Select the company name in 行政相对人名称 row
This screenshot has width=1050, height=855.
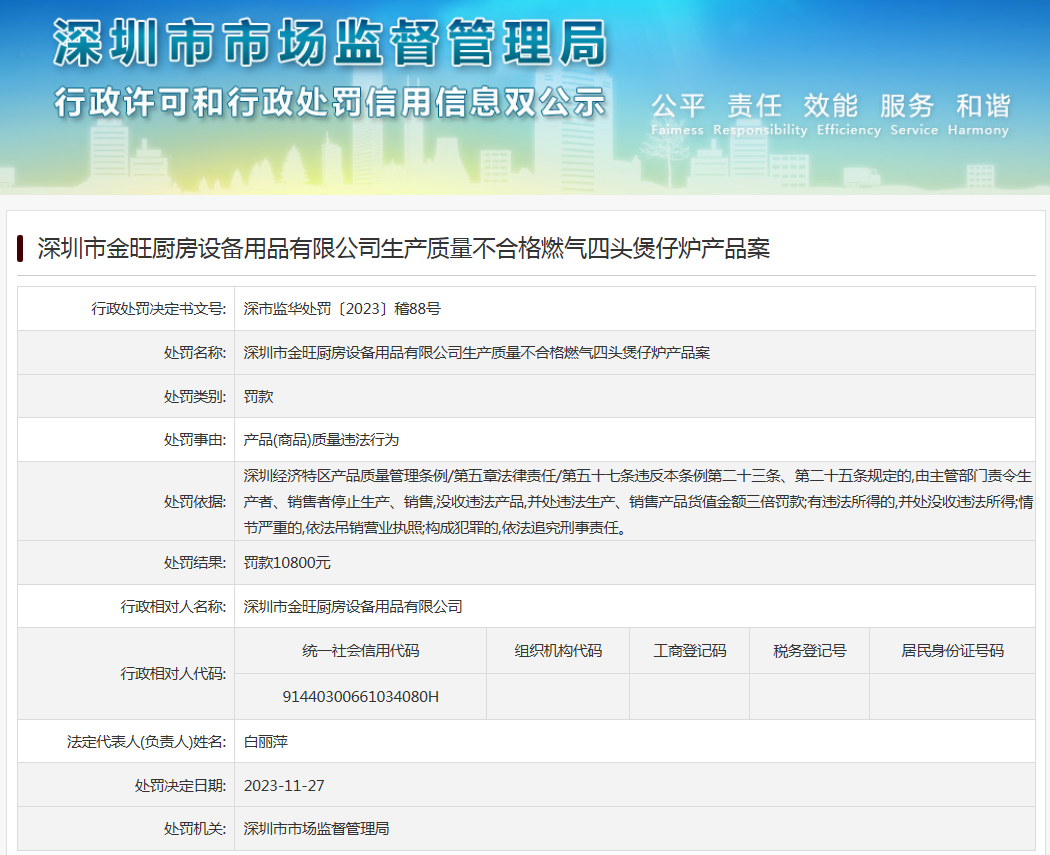pyautogui.click(x=353, y=607)
